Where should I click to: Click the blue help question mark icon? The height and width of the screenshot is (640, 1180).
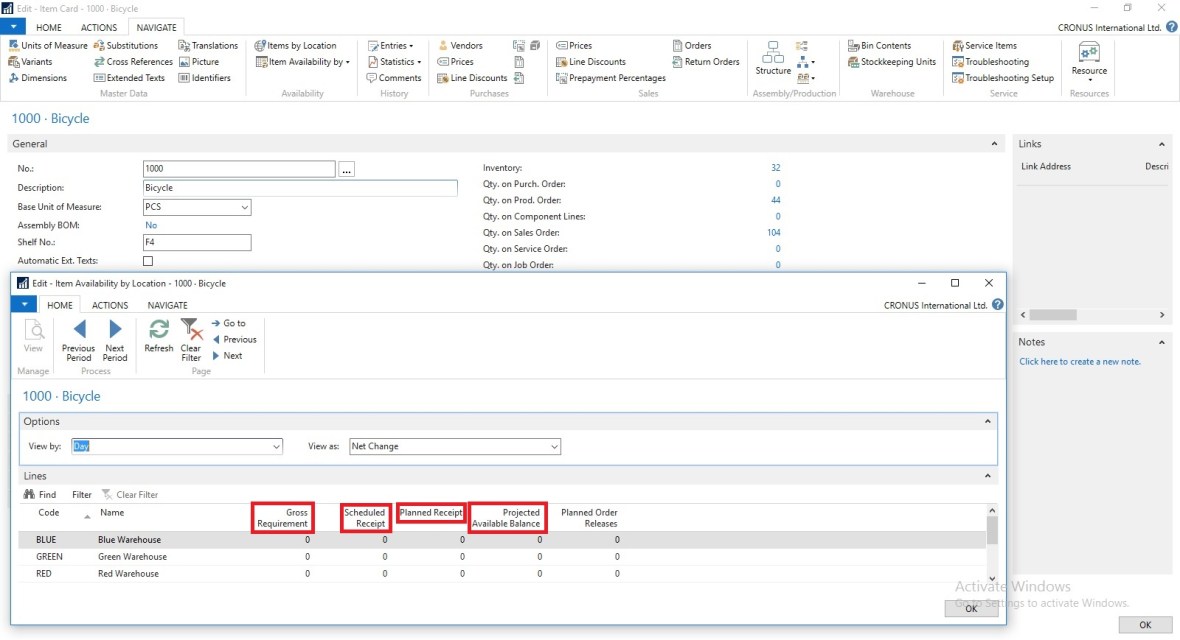pyautogui.click(x=1172, y=27)
